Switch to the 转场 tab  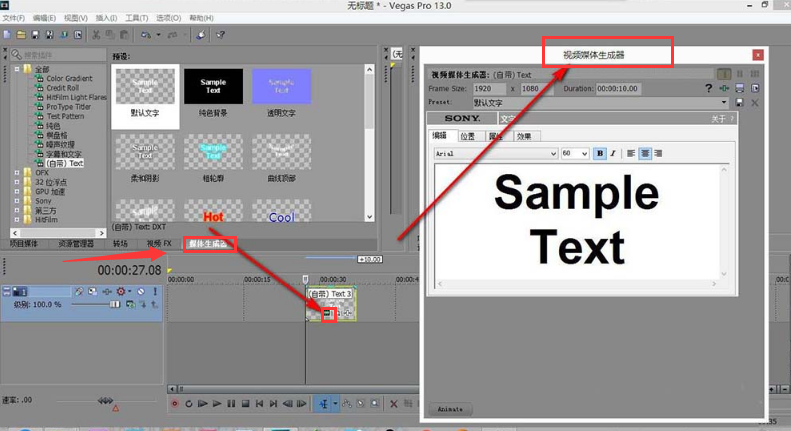[121, 244]
